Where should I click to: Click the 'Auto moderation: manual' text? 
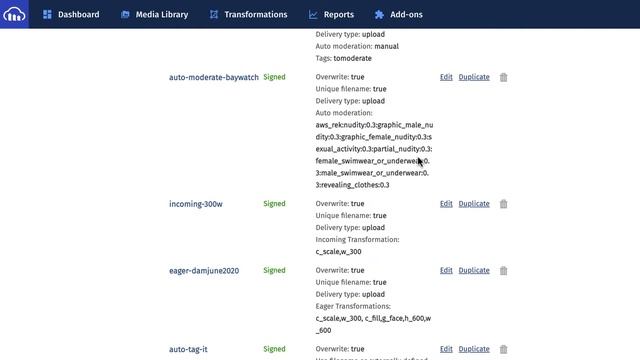pos(357,46)
